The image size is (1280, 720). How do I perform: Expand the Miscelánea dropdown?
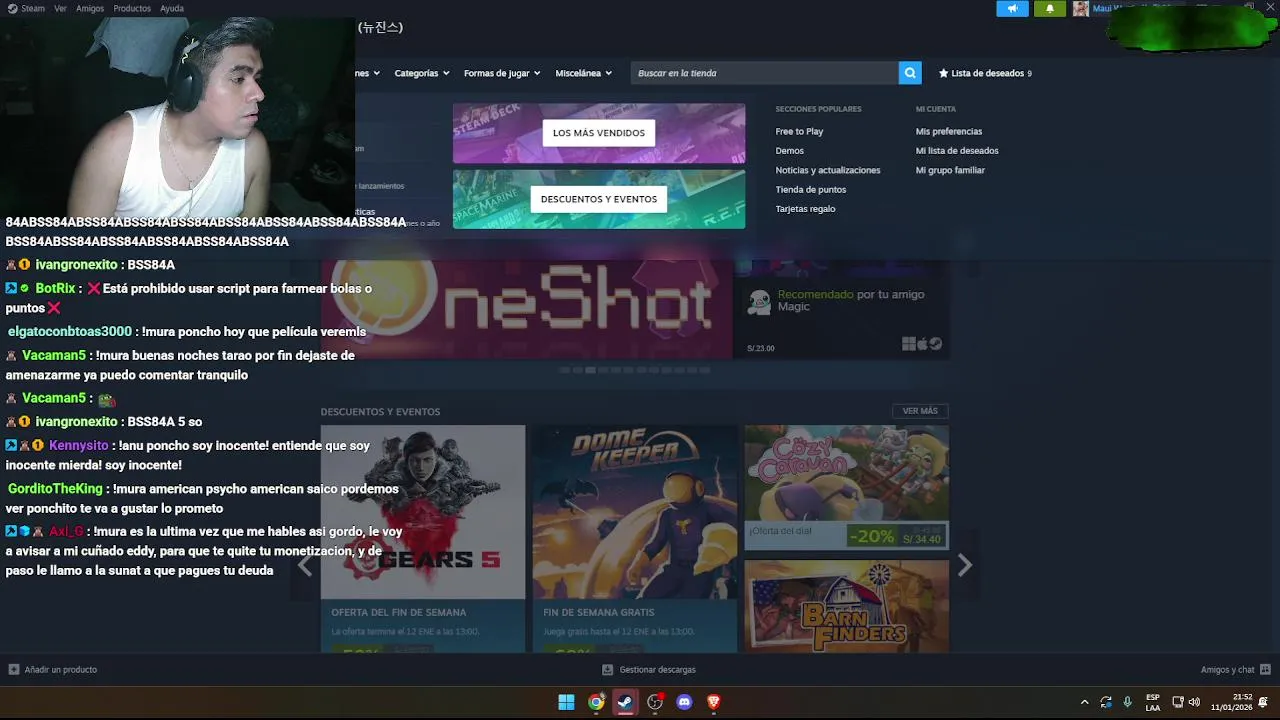(x=584, y=73)
